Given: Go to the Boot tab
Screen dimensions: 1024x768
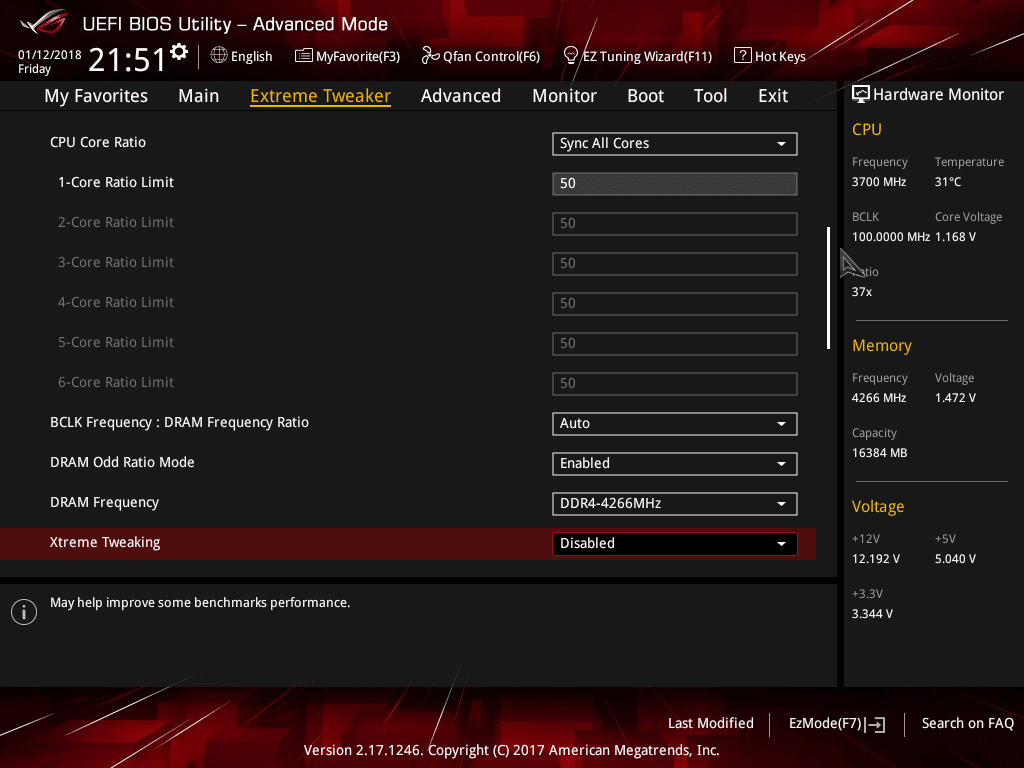Looking at the screenshot, I should [x=645, y=96].
